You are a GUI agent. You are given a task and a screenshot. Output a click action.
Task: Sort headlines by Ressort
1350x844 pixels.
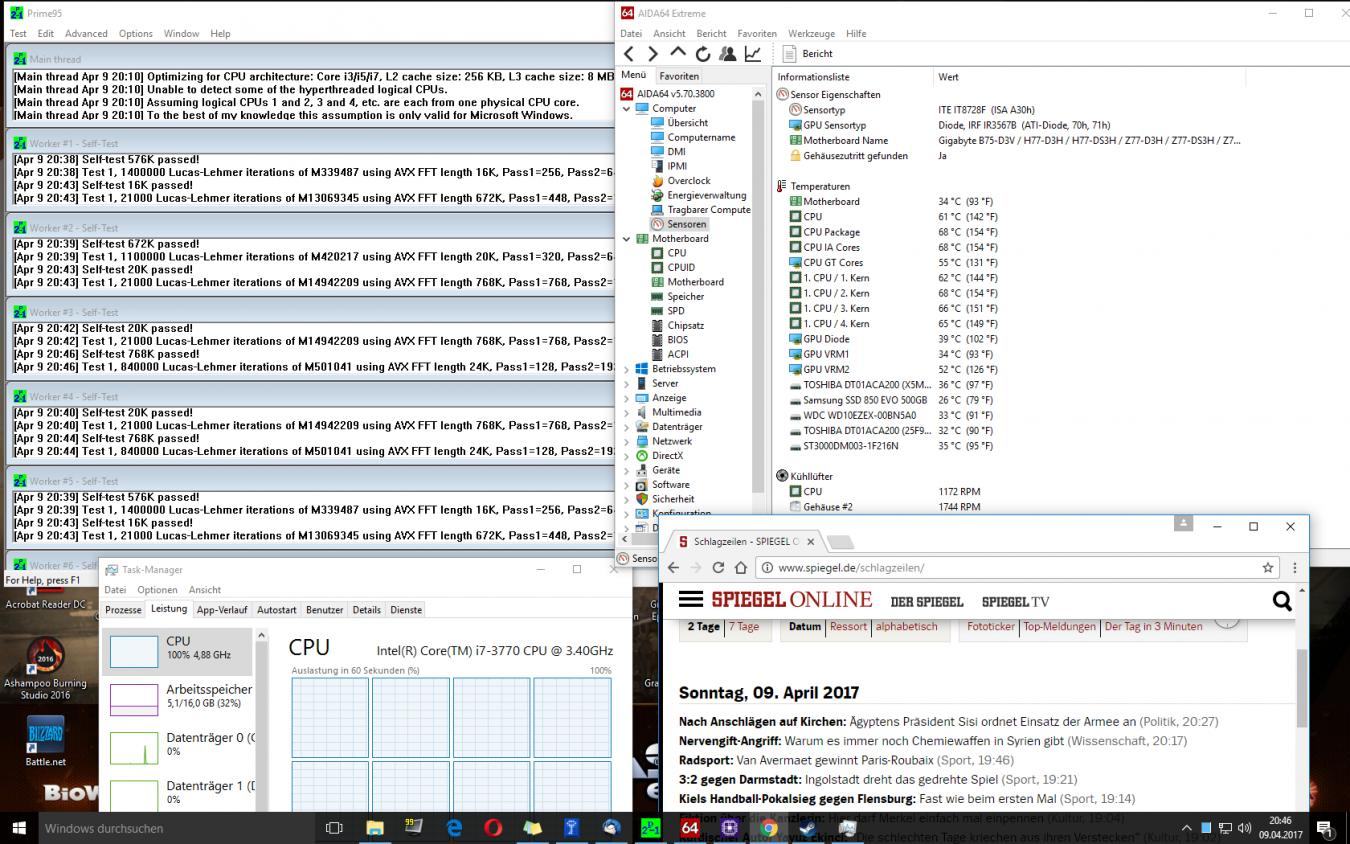[848, 627]
